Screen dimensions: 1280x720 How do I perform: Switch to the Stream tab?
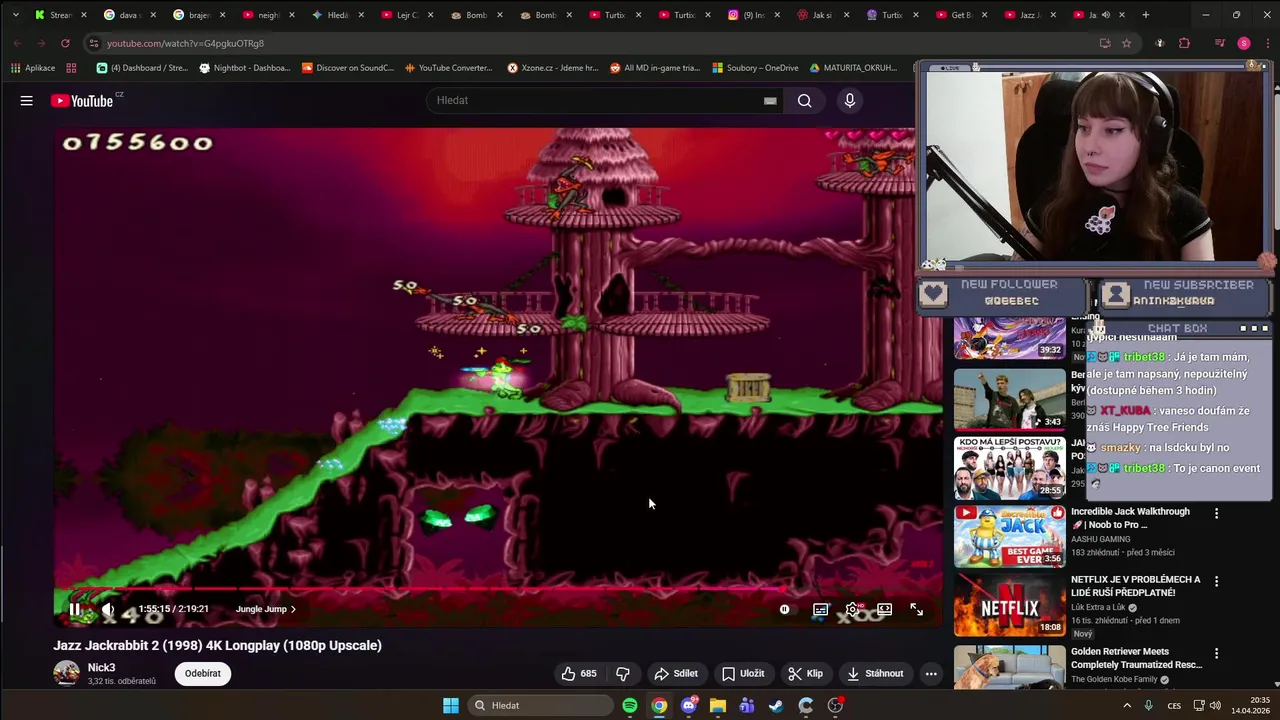[x=60, y=15]
